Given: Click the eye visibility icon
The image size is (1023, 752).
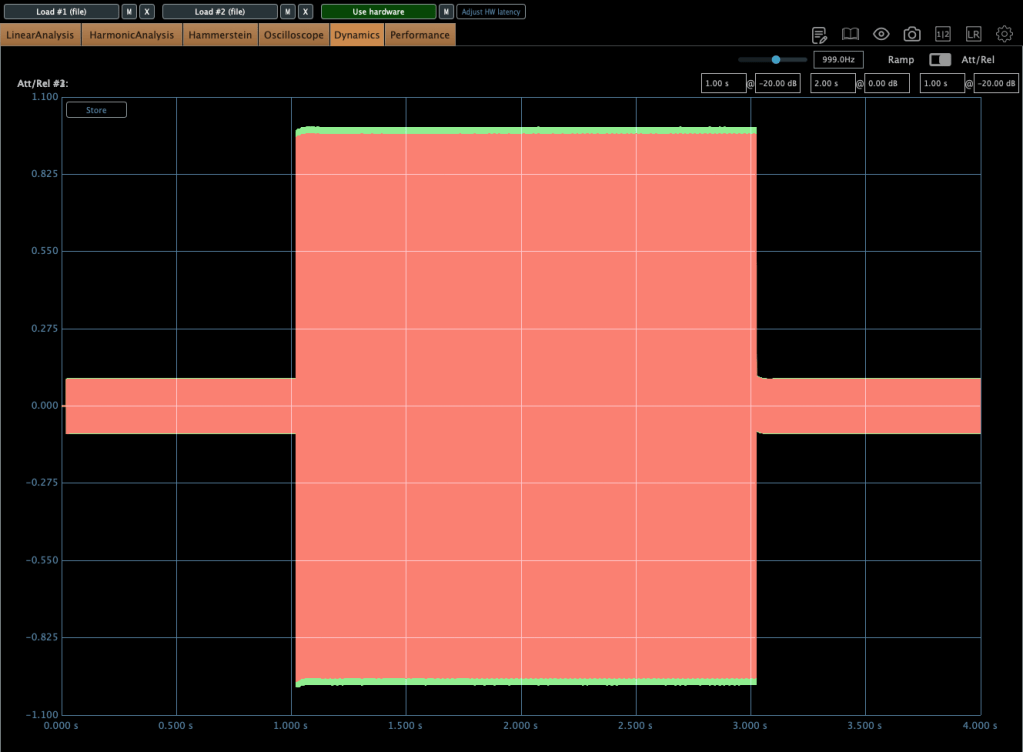Looking at the screenshot, I should click(x=881, y=34).
